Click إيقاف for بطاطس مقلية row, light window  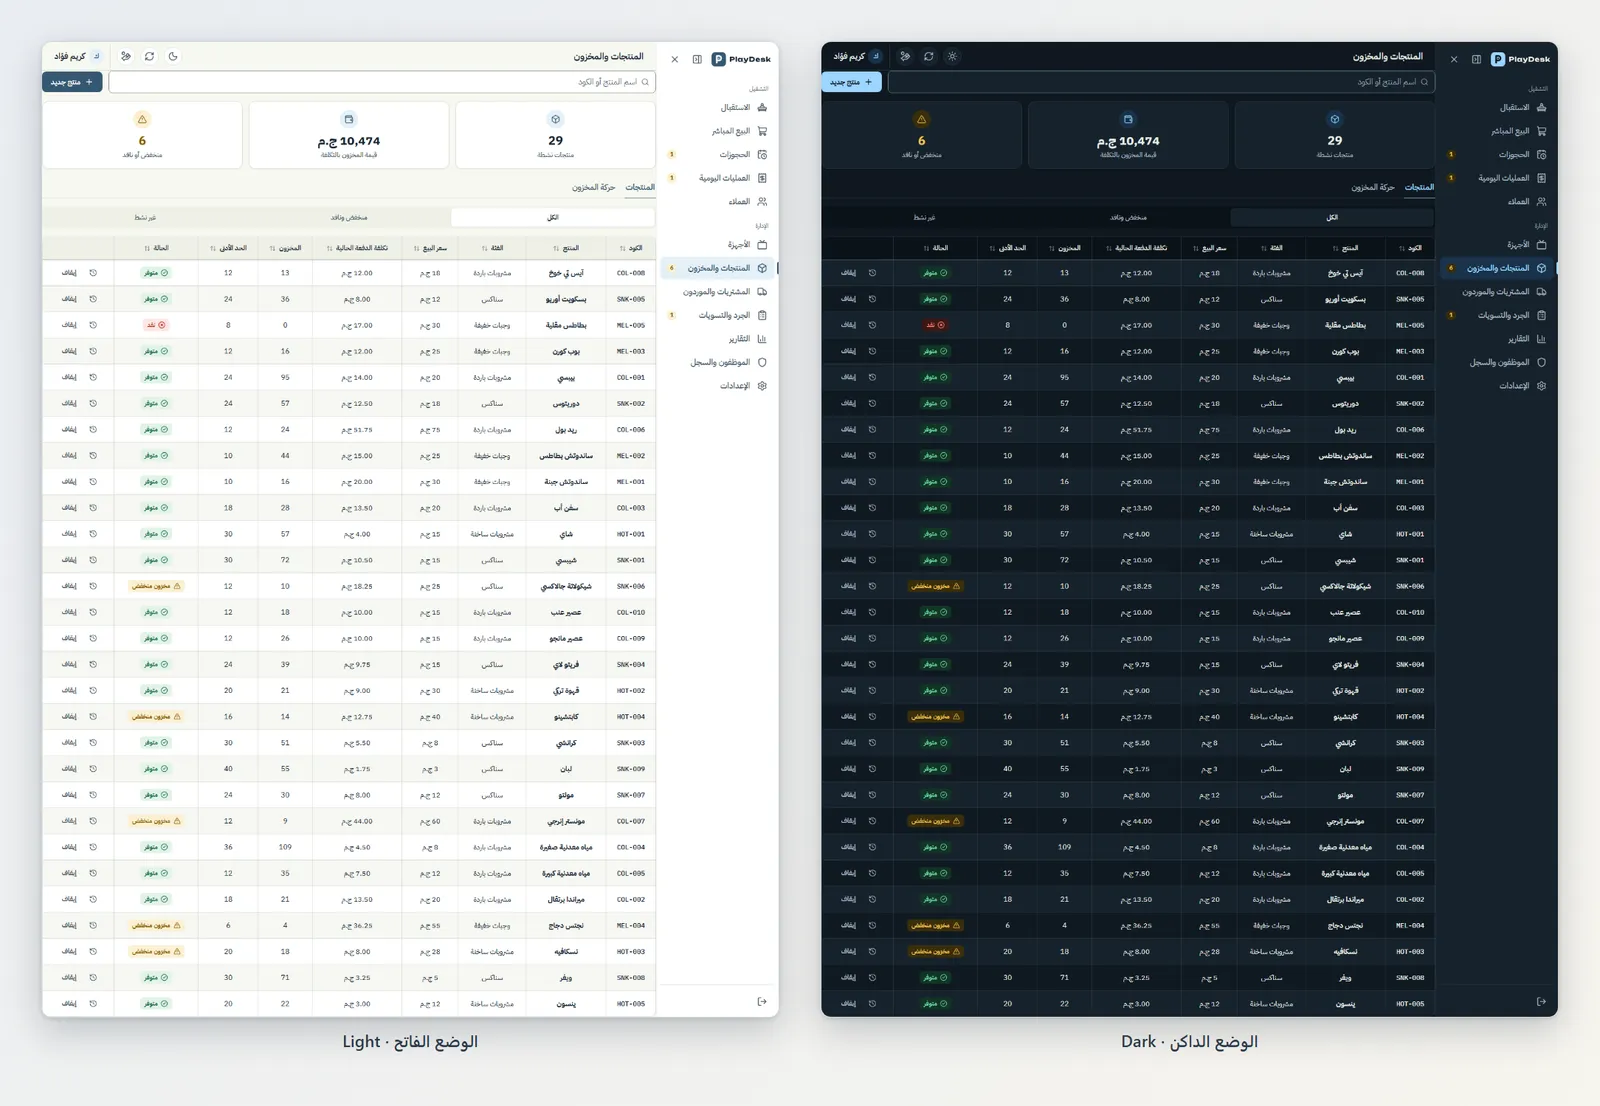coord(69,325)
